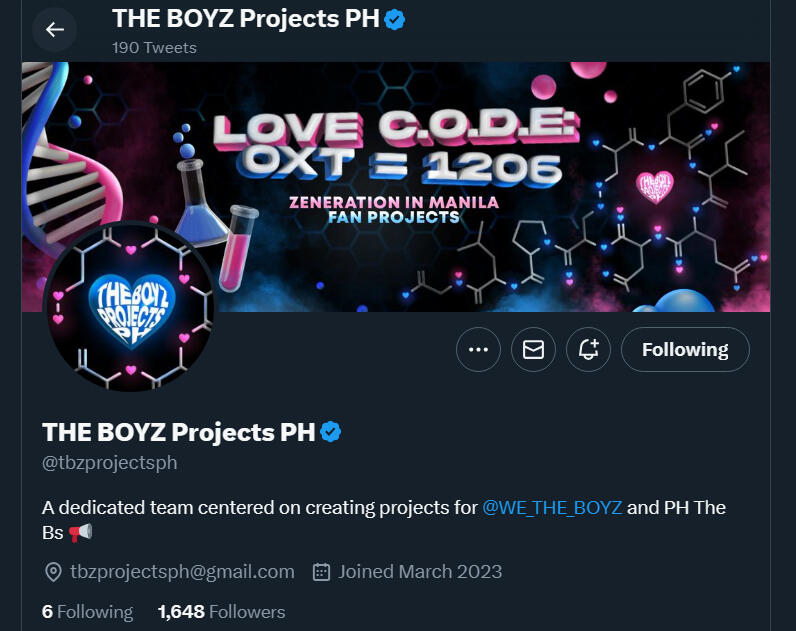Image resolution: width=796 pixels, height=631 pixels.
Task: Open the @WE_THE_BOYZ mention link
Action: pos(552,507)
